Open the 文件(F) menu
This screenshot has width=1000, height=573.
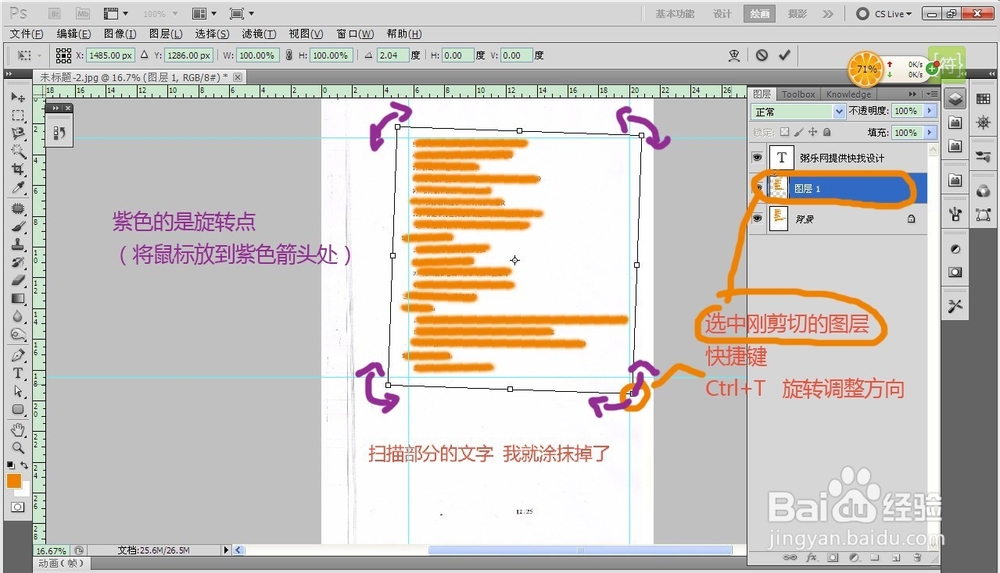tap(27, 34)
